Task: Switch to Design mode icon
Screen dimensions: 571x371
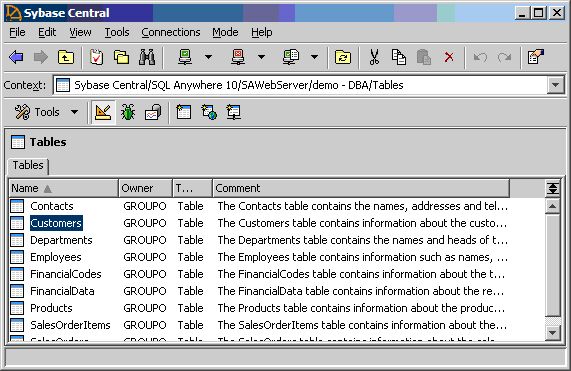Action: [x=103, y=113]
